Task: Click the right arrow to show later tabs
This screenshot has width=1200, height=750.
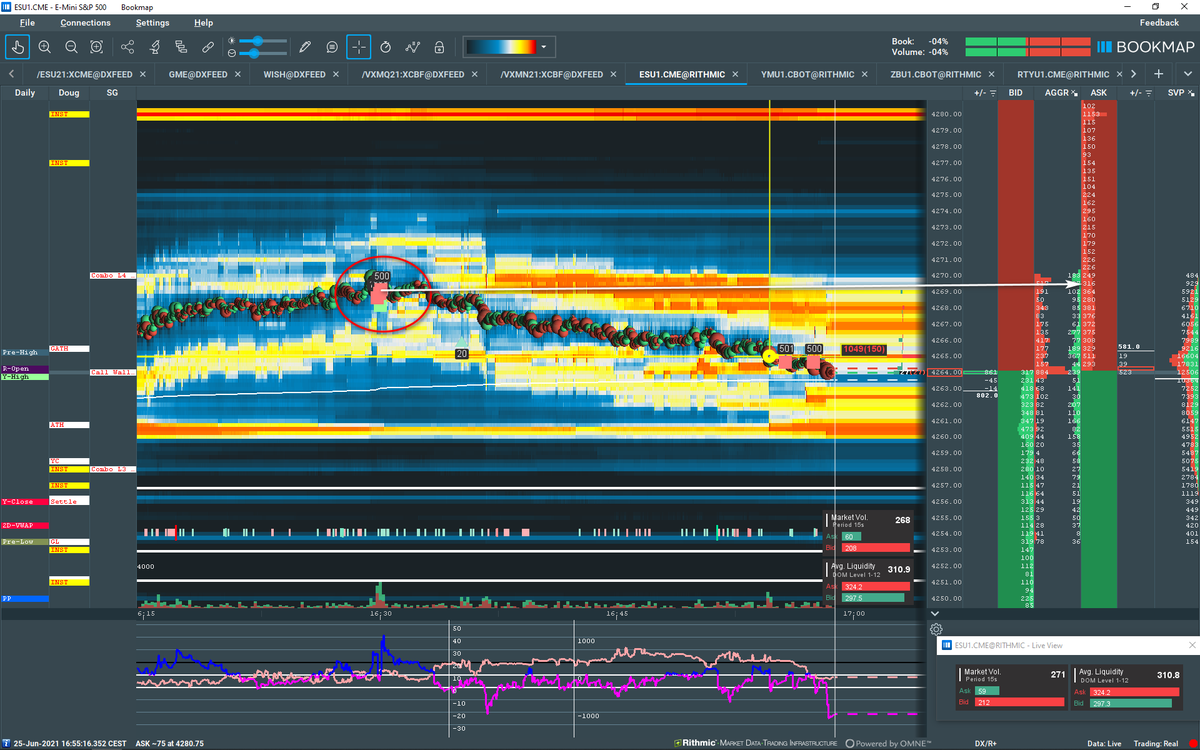Action: pos(1133,74)
